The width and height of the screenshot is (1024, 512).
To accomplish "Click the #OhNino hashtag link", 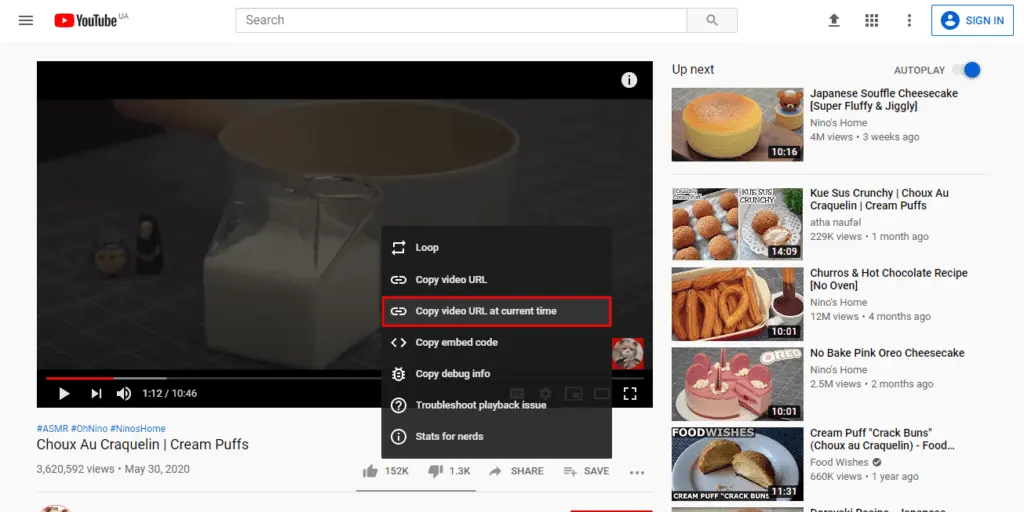I will click(x=89, y=428).
